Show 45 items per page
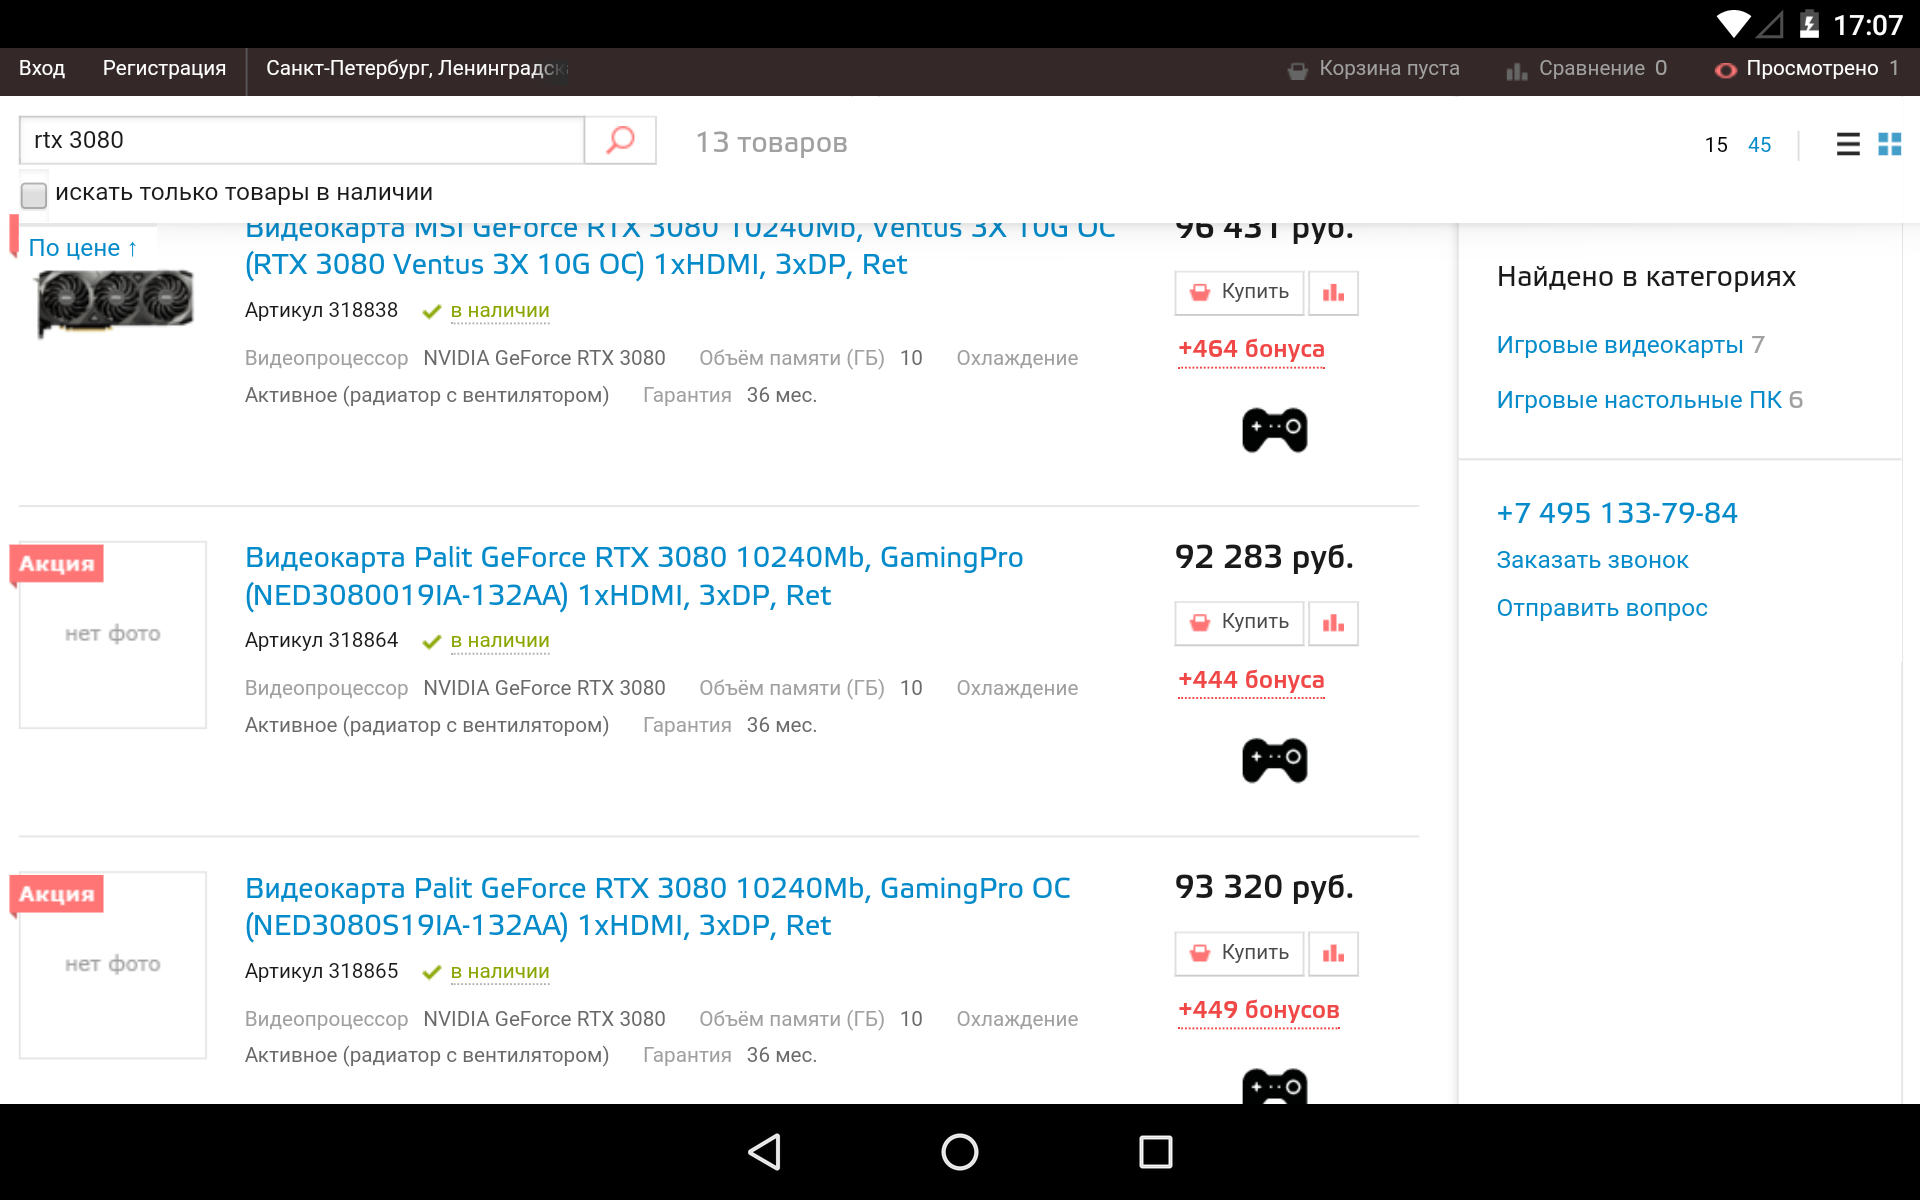The image size is (1920, 1200). (x=1759, y=145)
